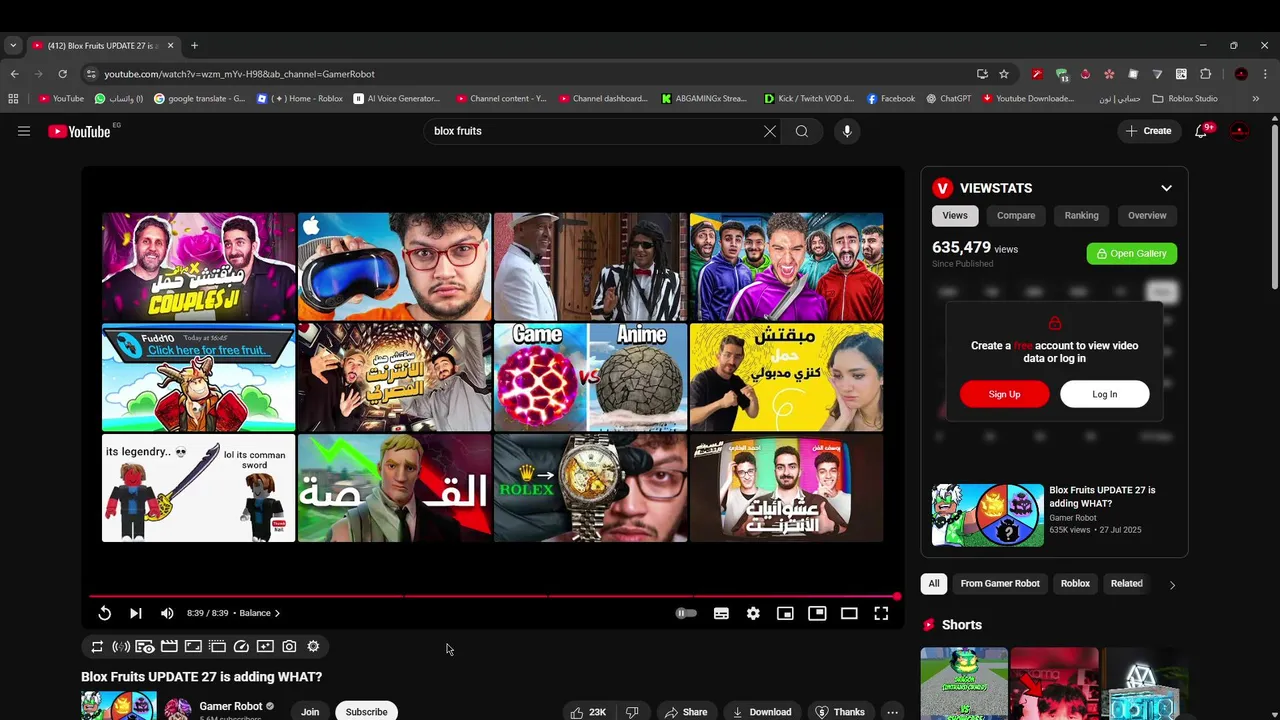Select the Views tab in ViewStats
The width and height of the screenshot is (1280, 720).
click(955, 215)
